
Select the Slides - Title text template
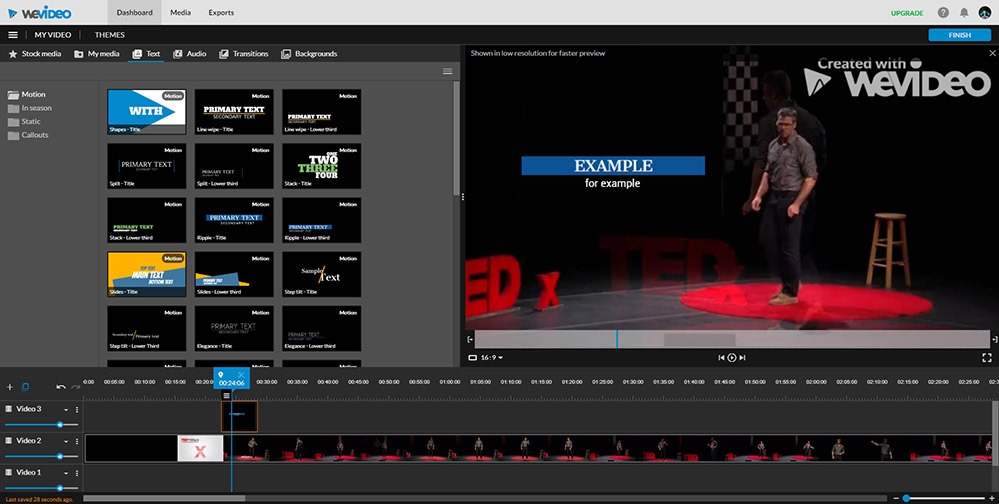pyautogui.click(x=147, y=274)
